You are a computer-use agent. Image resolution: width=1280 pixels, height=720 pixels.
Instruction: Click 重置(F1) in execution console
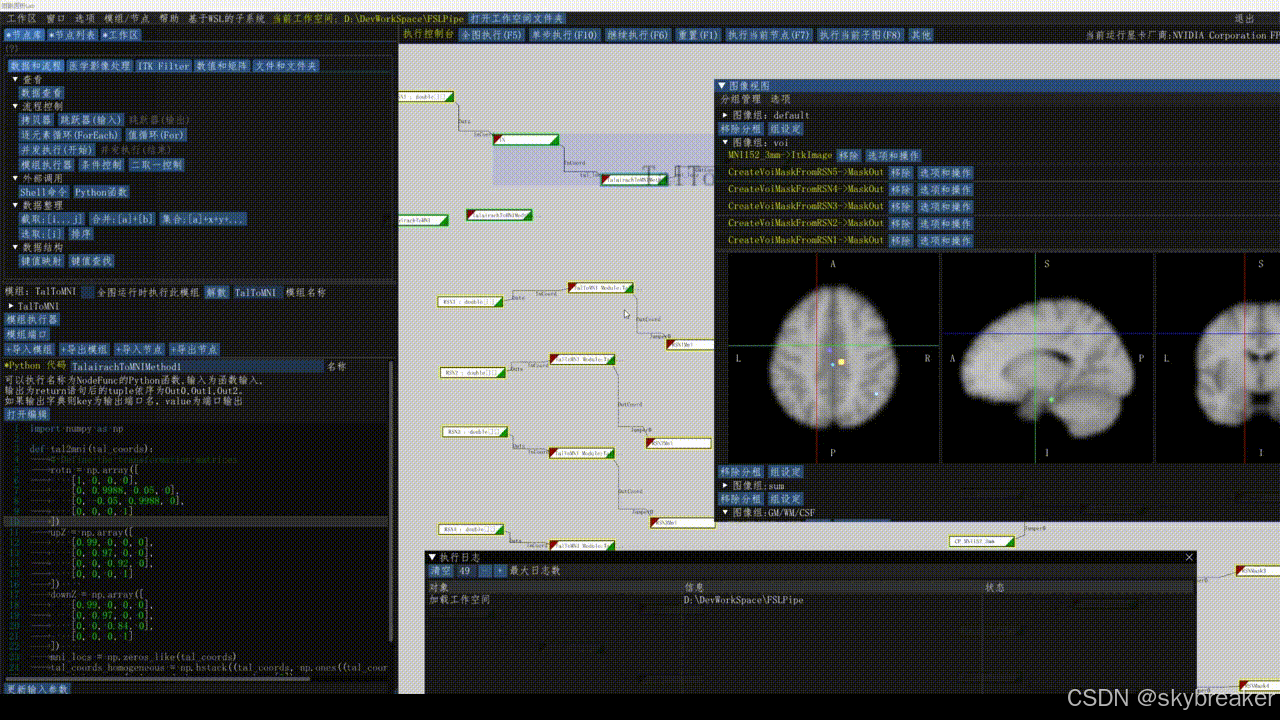point(698,35)
